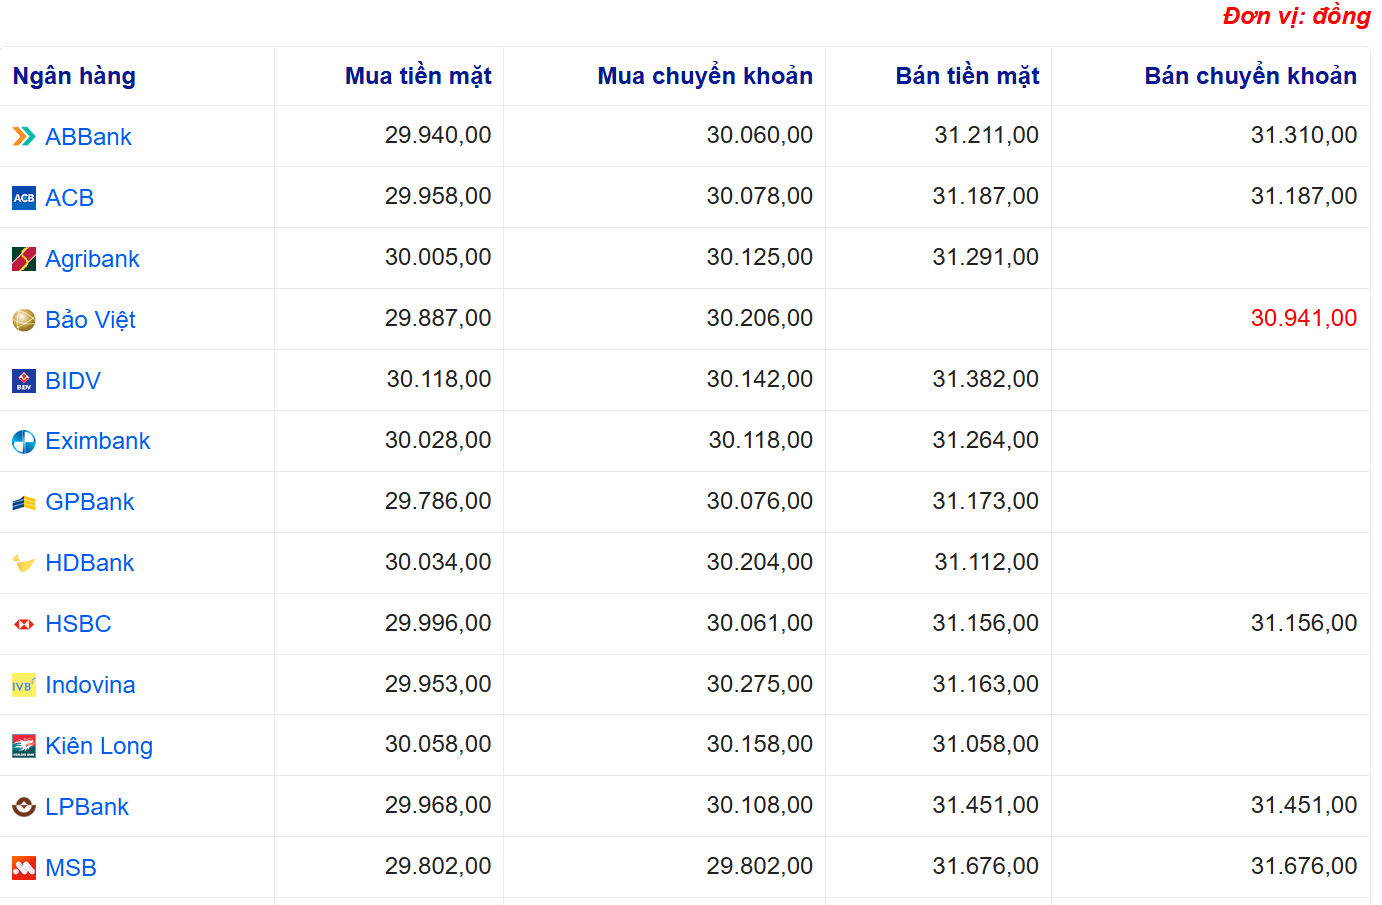1382x905 pixels.
Task: Select the red 30.941,00 Bảo Việt value
Action: pyautogui.click(x=1303, y=318)
